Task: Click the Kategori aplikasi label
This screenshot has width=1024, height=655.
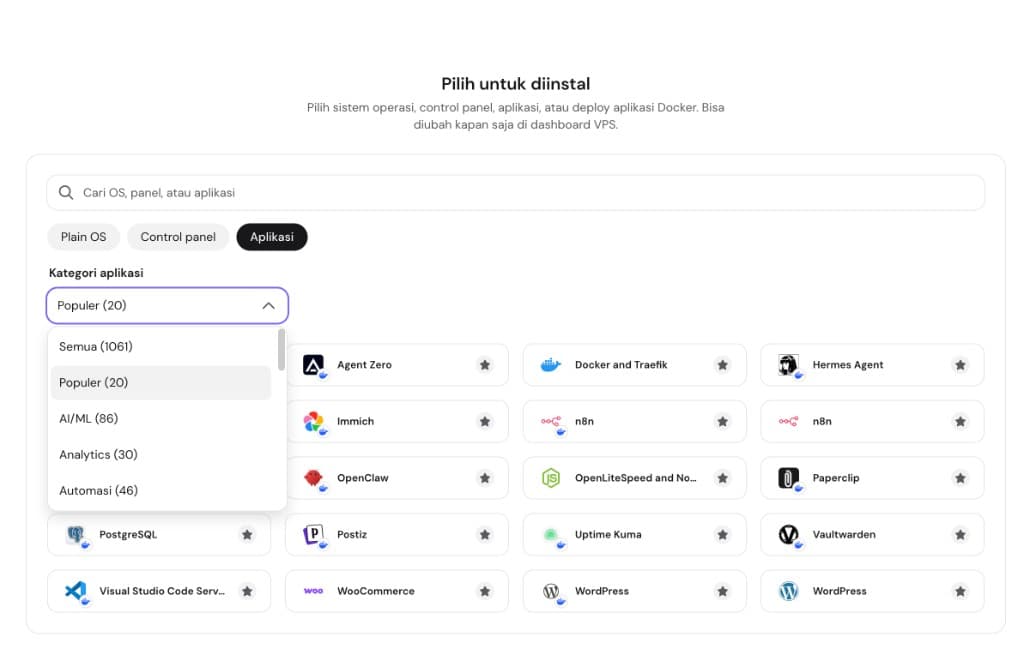Action: click(96, 273)
